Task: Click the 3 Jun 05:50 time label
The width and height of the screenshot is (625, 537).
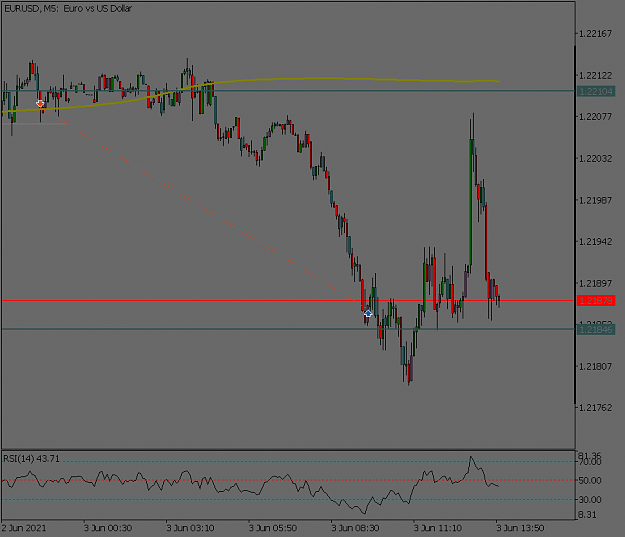Action: coord(273,528)
